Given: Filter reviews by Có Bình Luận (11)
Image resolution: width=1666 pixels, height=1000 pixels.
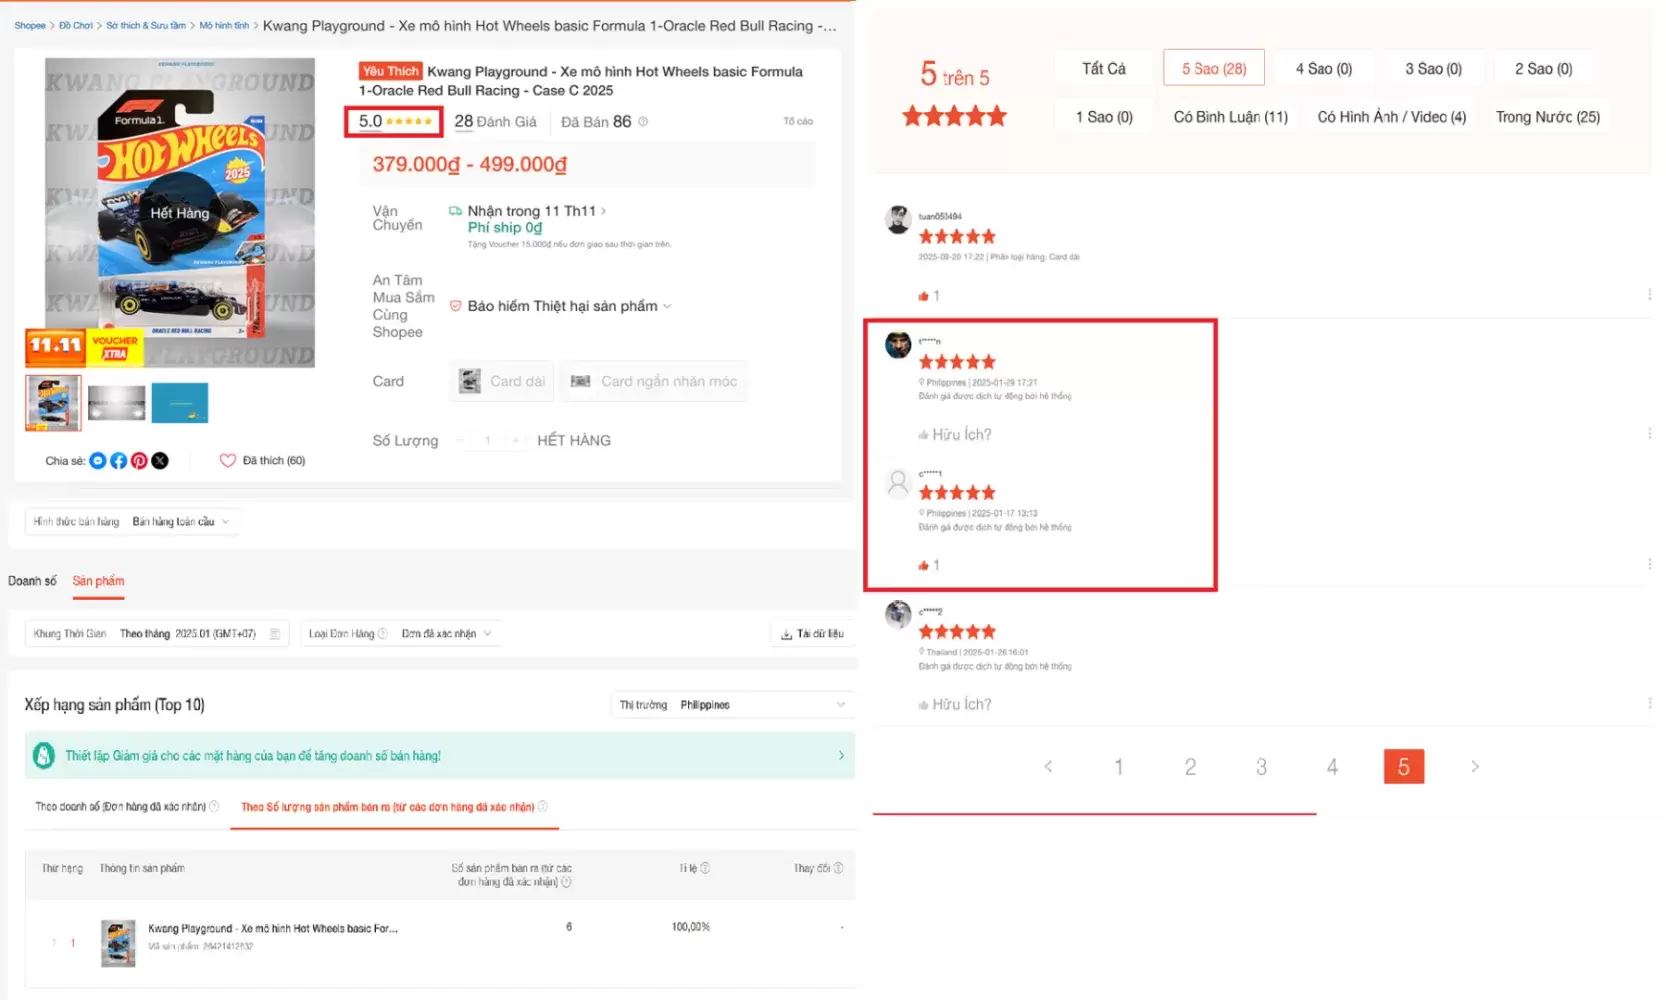Looking at the screenshot, I should tap(1230, 117).
